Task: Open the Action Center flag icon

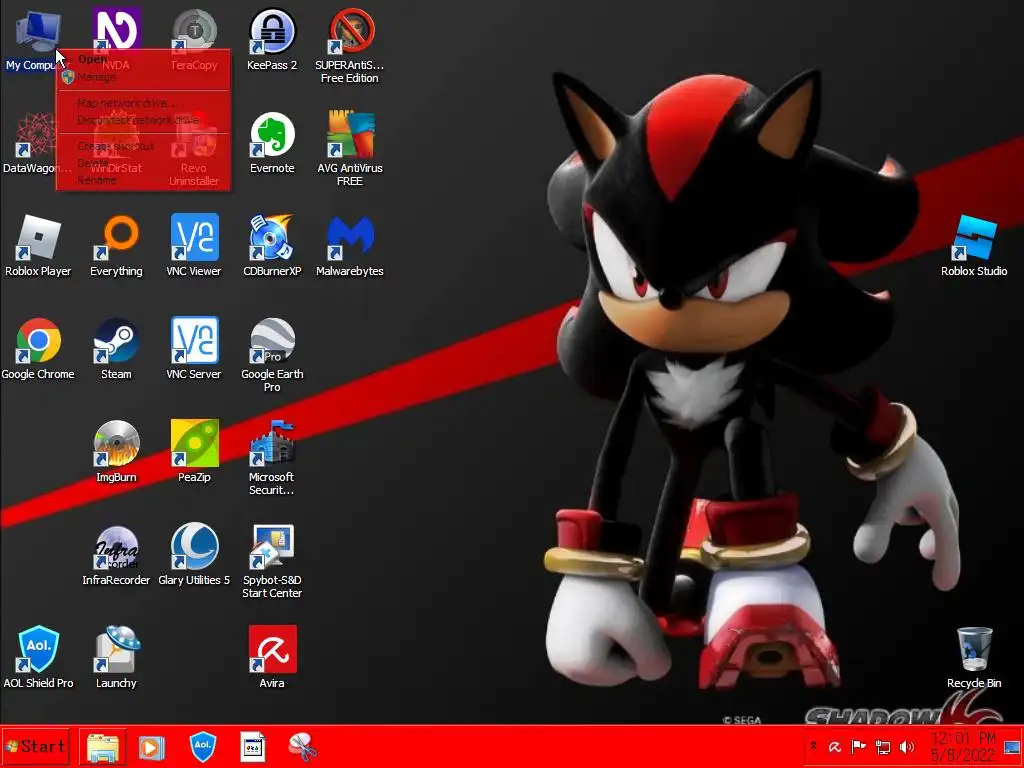Action: click(x=859, y=746)
